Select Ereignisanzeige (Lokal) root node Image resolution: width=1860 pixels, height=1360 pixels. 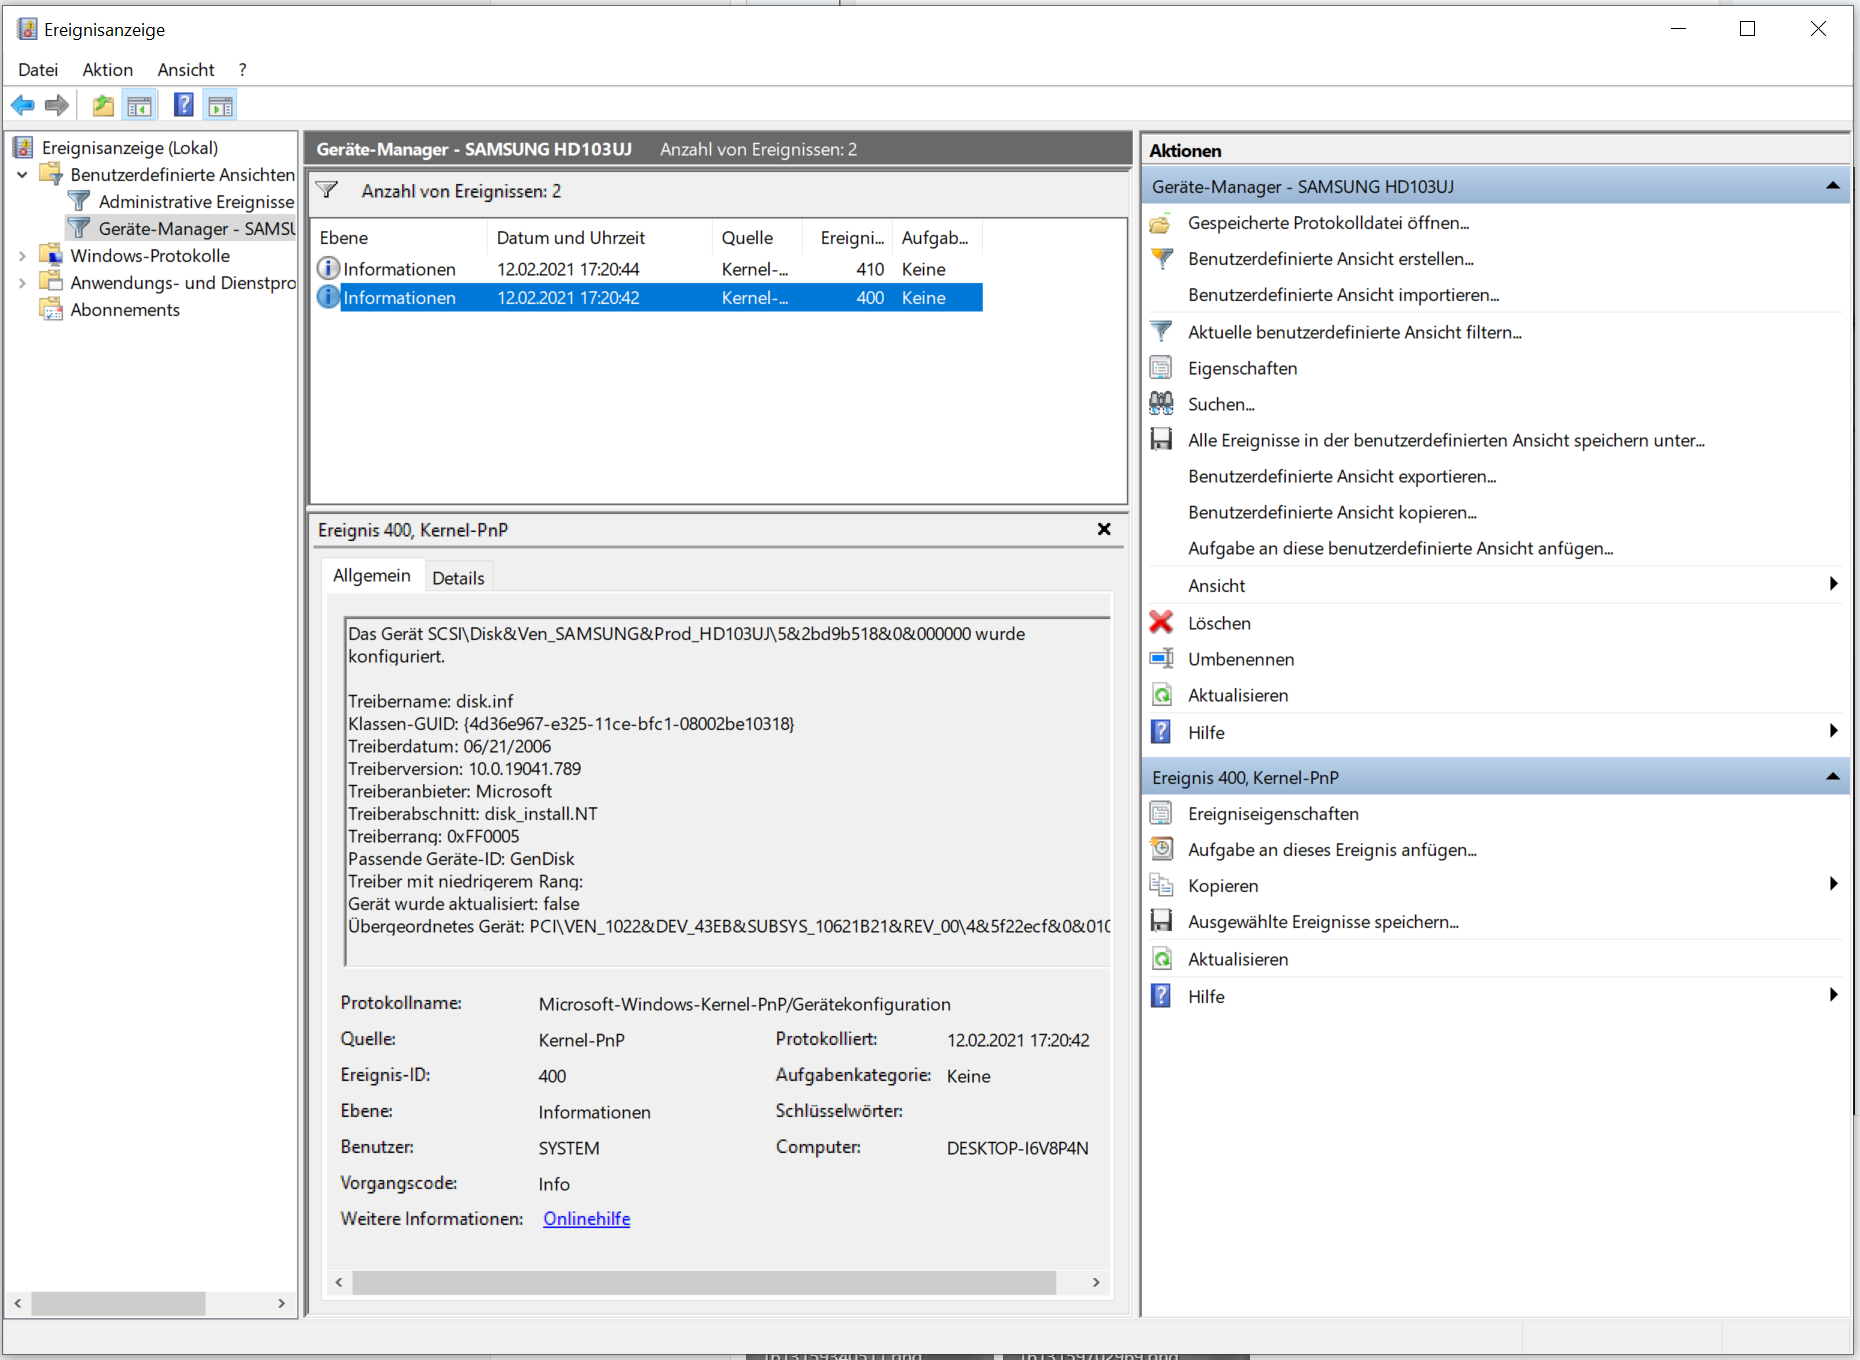point(130,148)
